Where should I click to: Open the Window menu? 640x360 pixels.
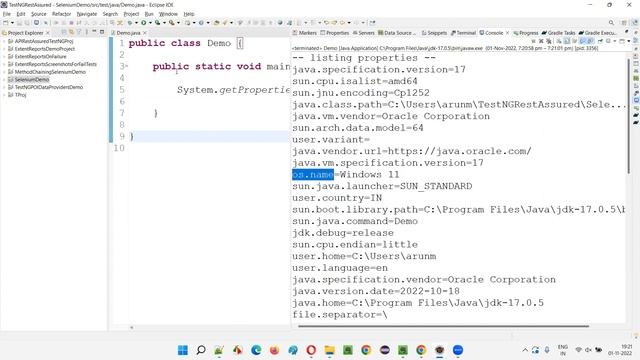coord(168,14)
